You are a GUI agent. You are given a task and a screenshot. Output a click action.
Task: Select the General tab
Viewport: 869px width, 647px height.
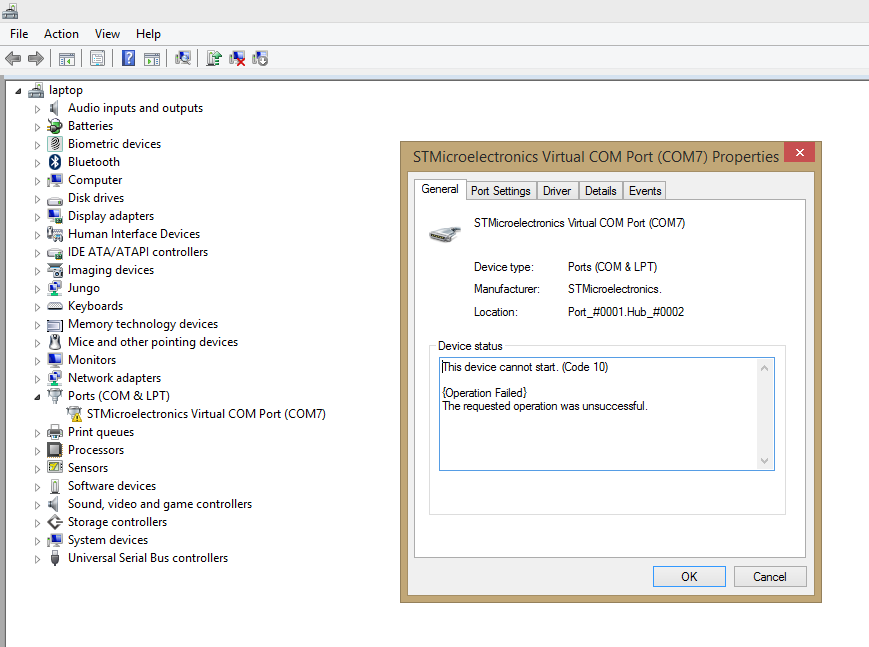point(439,189)
